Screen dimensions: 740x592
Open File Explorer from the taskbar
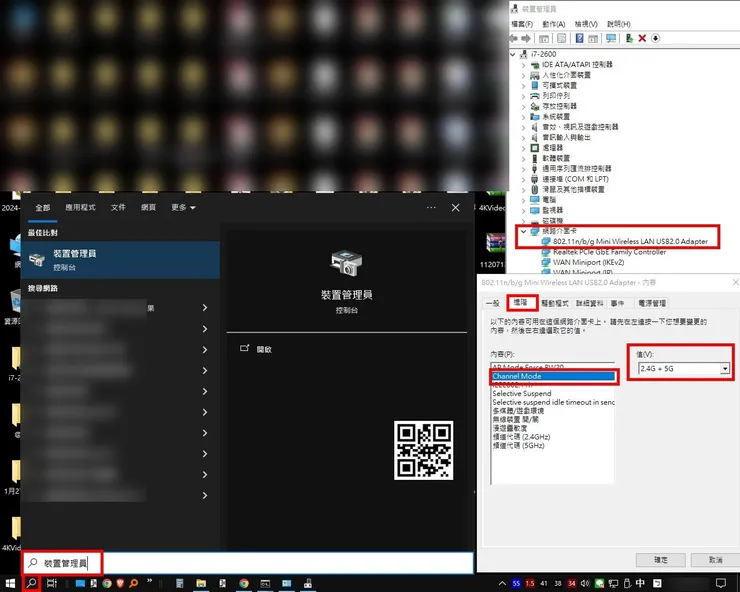tap(201, 584)
